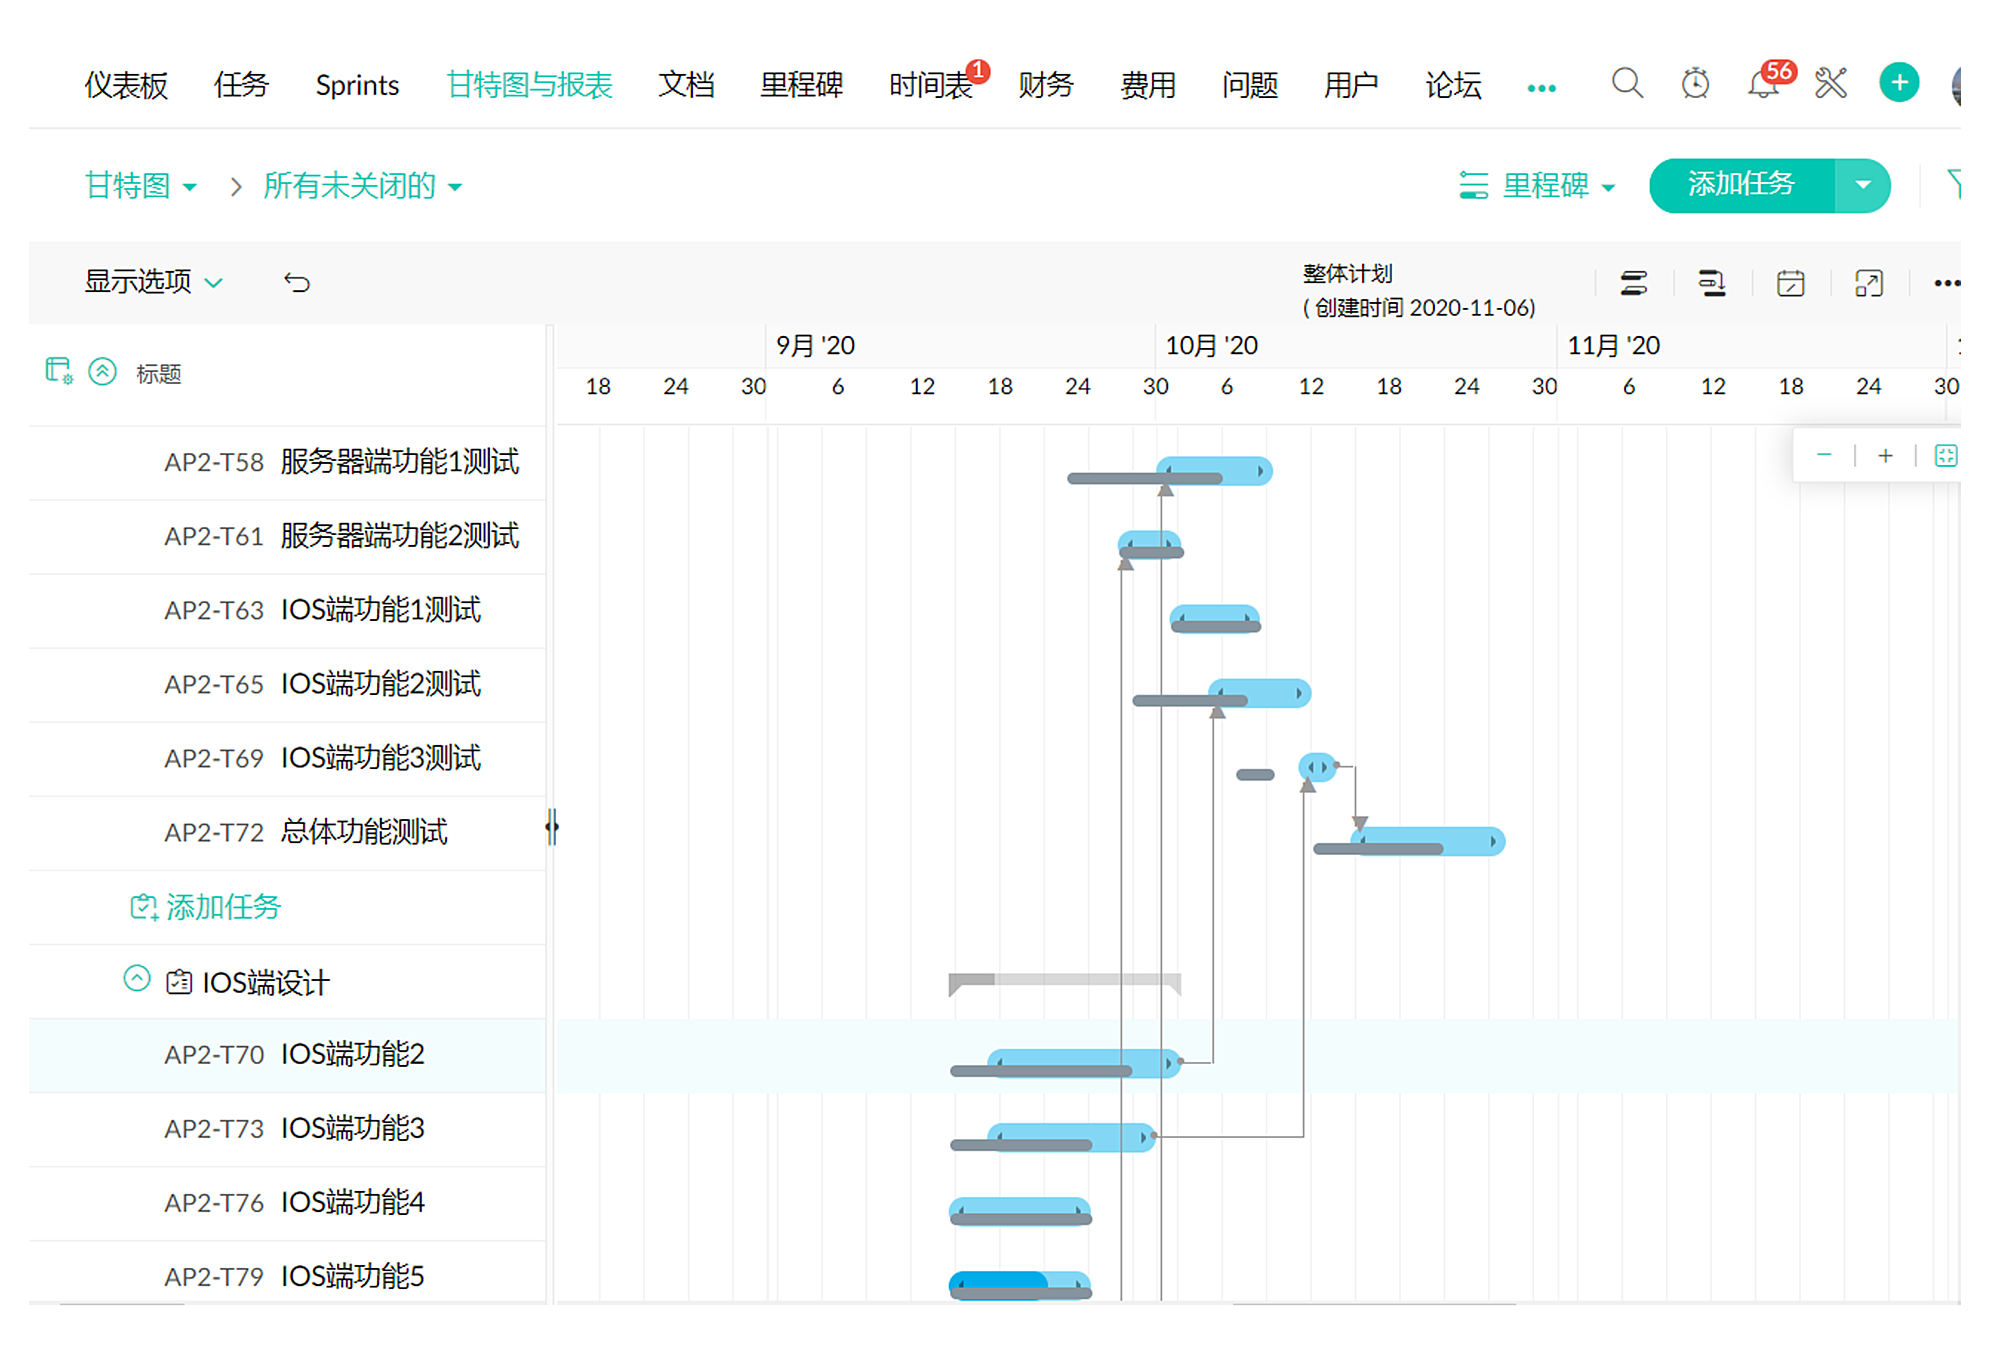Open the 所有未关闭的 filter dropdown
Image resolution: width=2000 pixels, height=1352 pixels.
pos(362,186)
